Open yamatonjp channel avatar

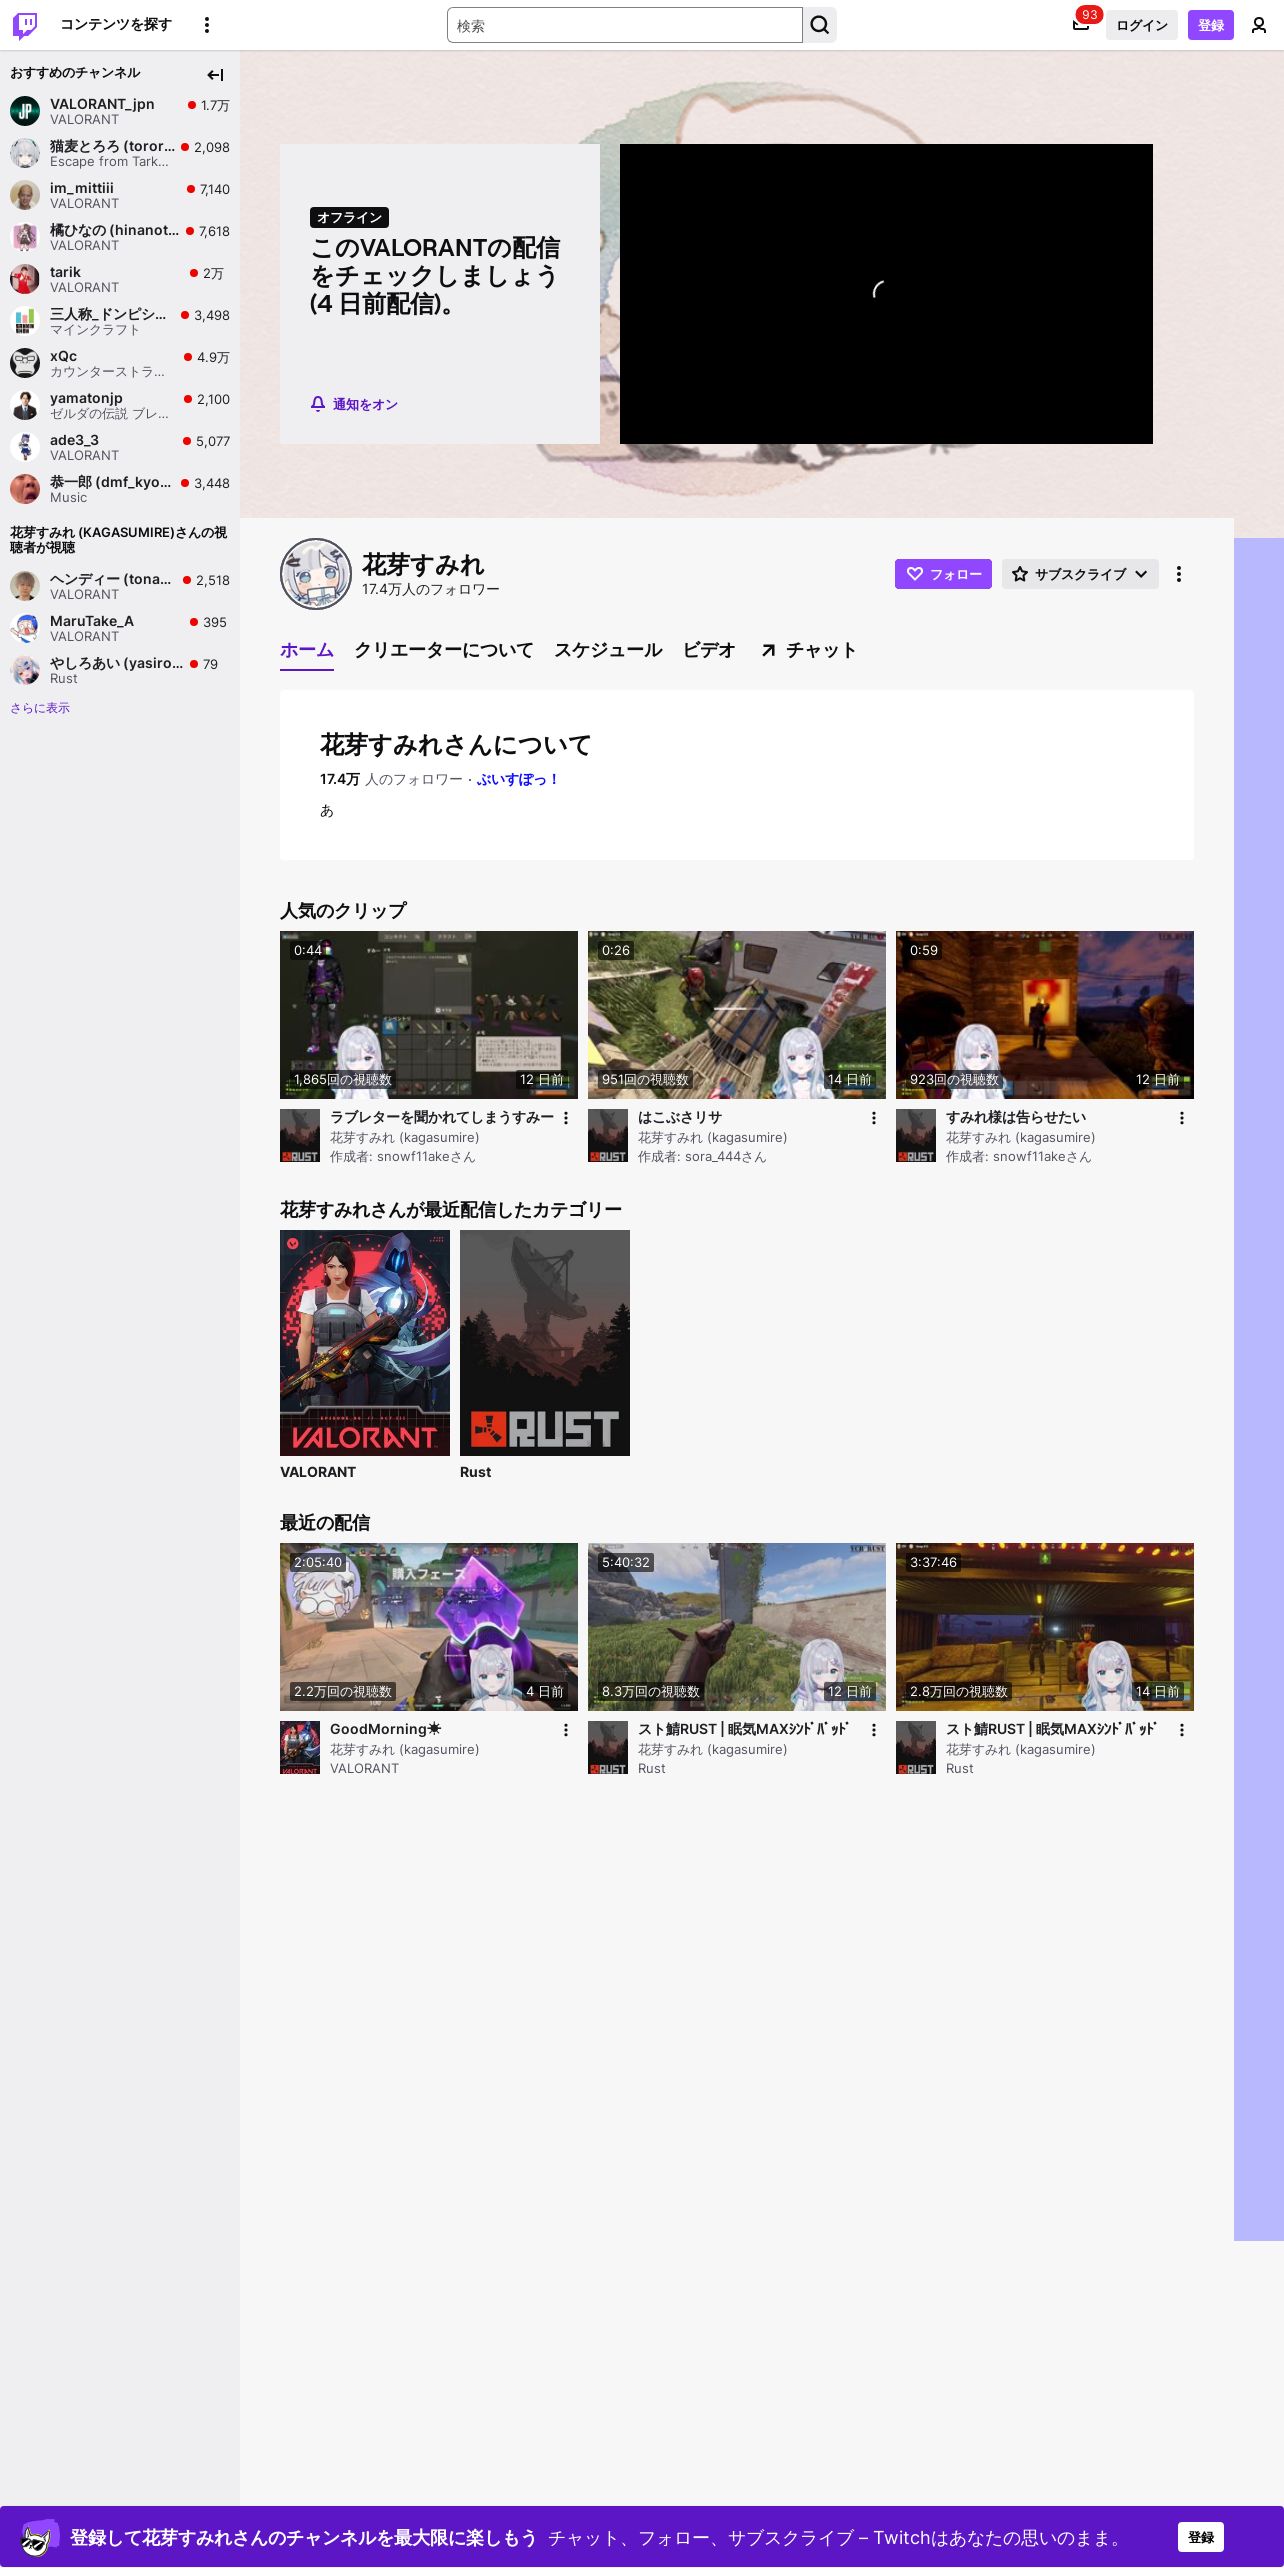[x=25, y=405]
